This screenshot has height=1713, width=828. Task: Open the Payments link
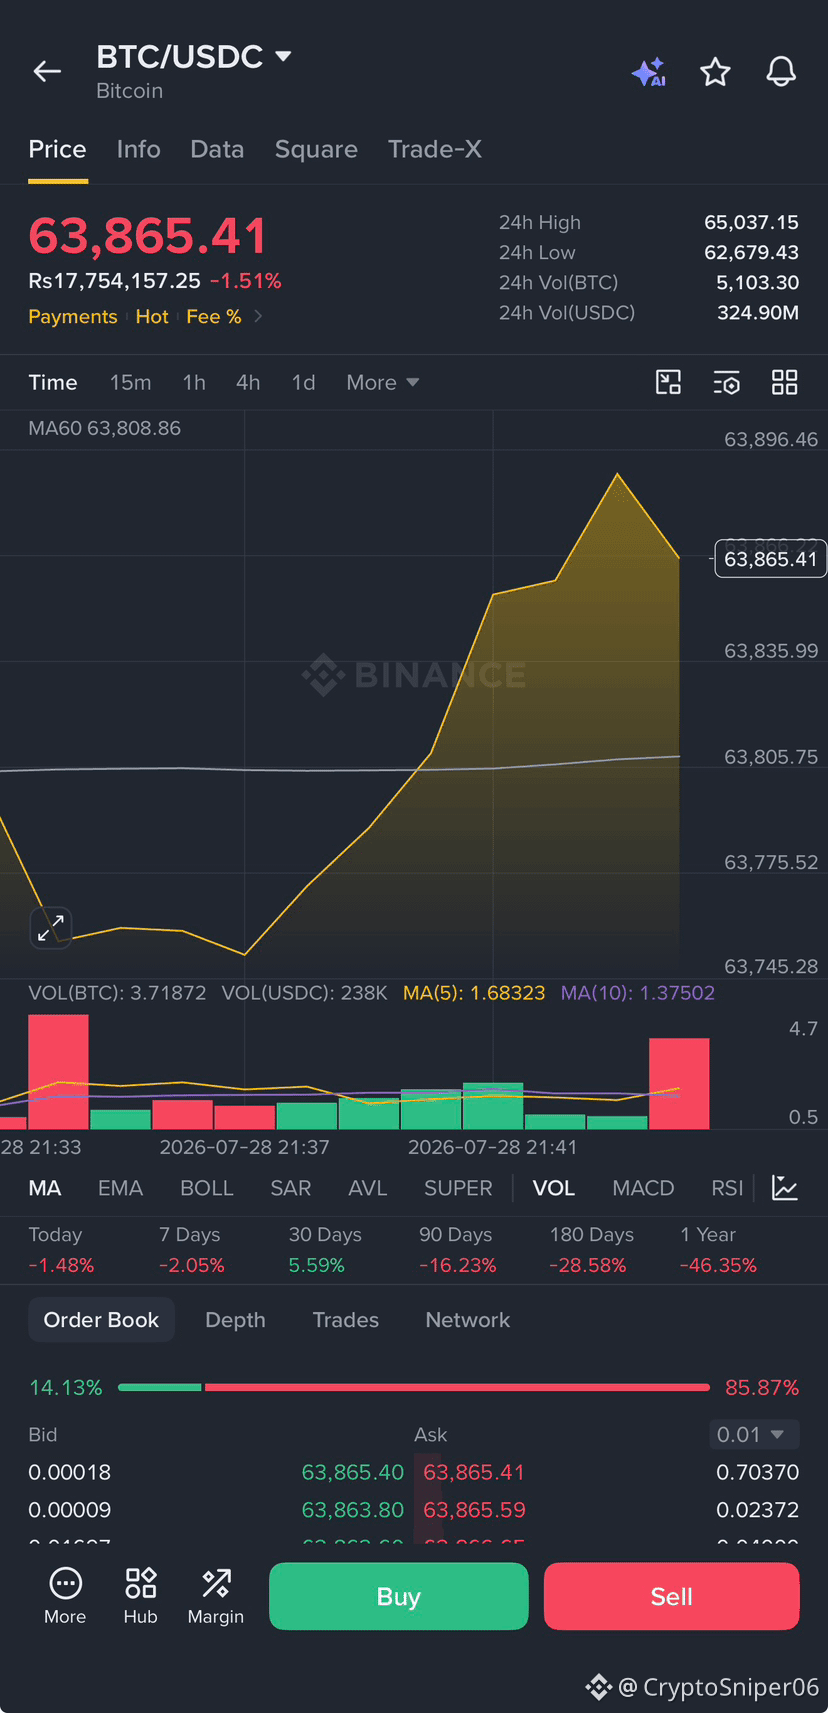73,316
